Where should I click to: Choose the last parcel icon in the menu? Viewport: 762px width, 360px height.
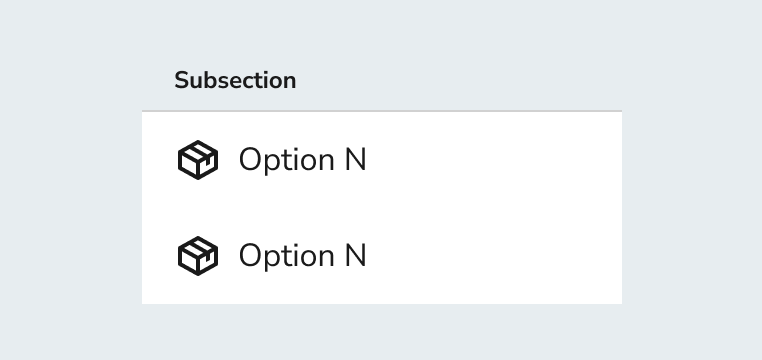(x=198, y=256)
